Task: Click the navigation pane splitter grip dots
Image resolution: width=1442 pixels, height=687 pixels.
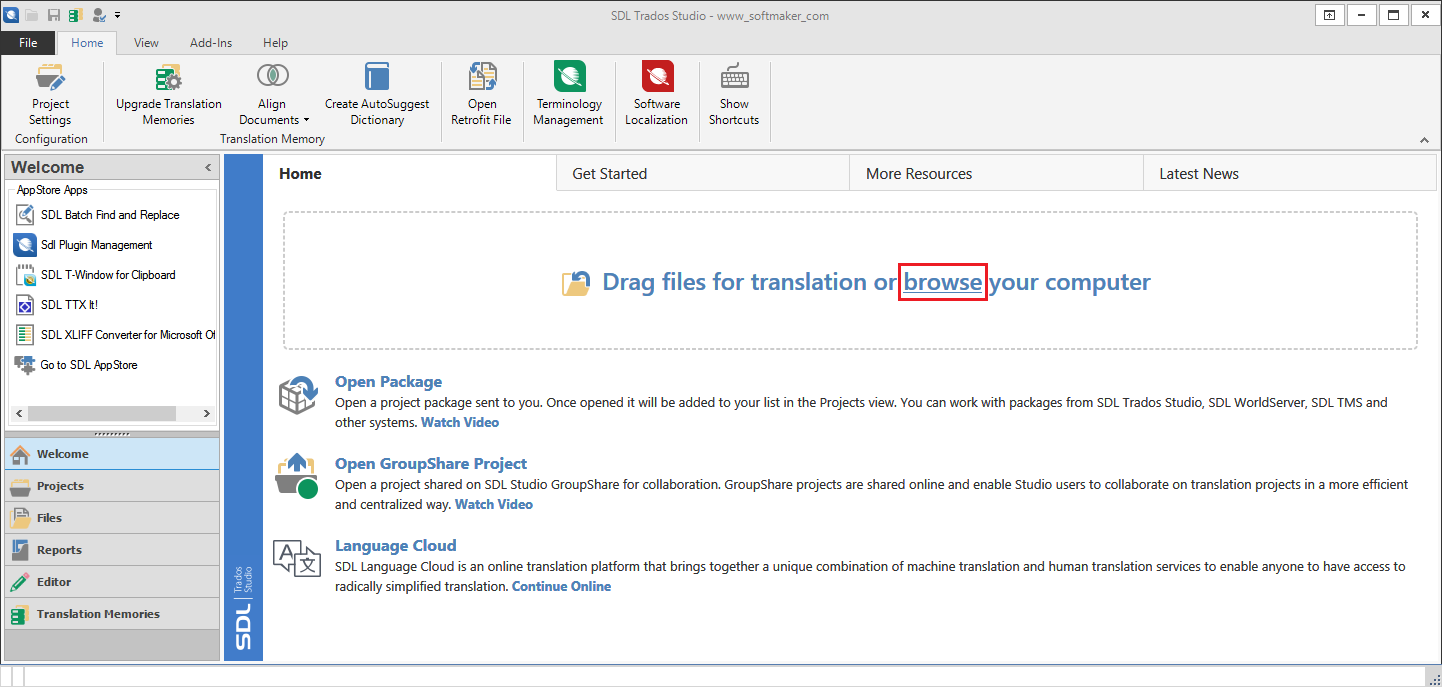Action: [x=112, y=434]
